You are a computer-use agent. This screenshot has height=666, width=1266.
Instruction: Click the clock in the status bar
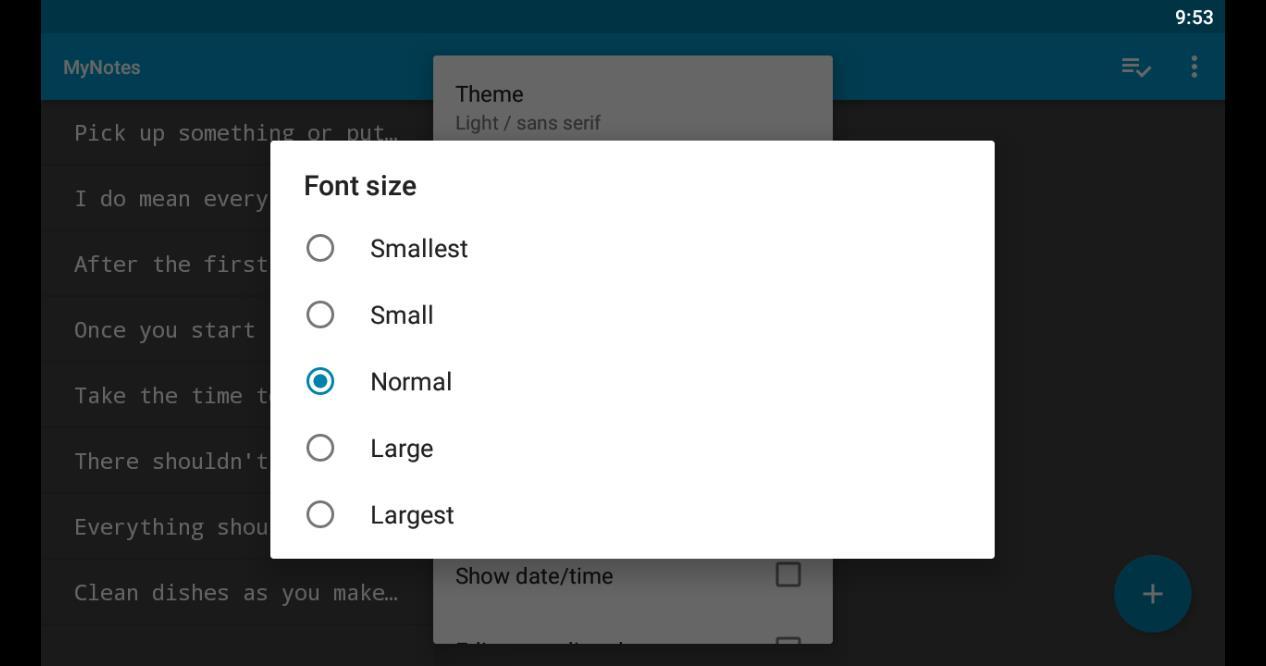(1193, 17)
